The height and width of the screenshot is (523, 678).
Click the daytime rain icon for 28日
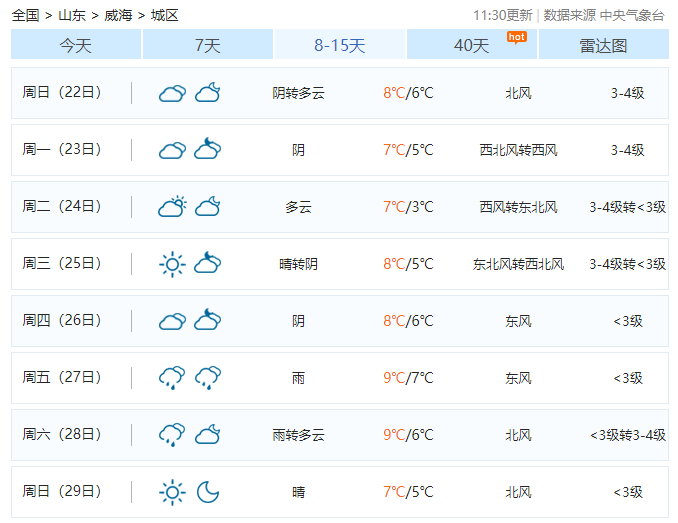172,435
